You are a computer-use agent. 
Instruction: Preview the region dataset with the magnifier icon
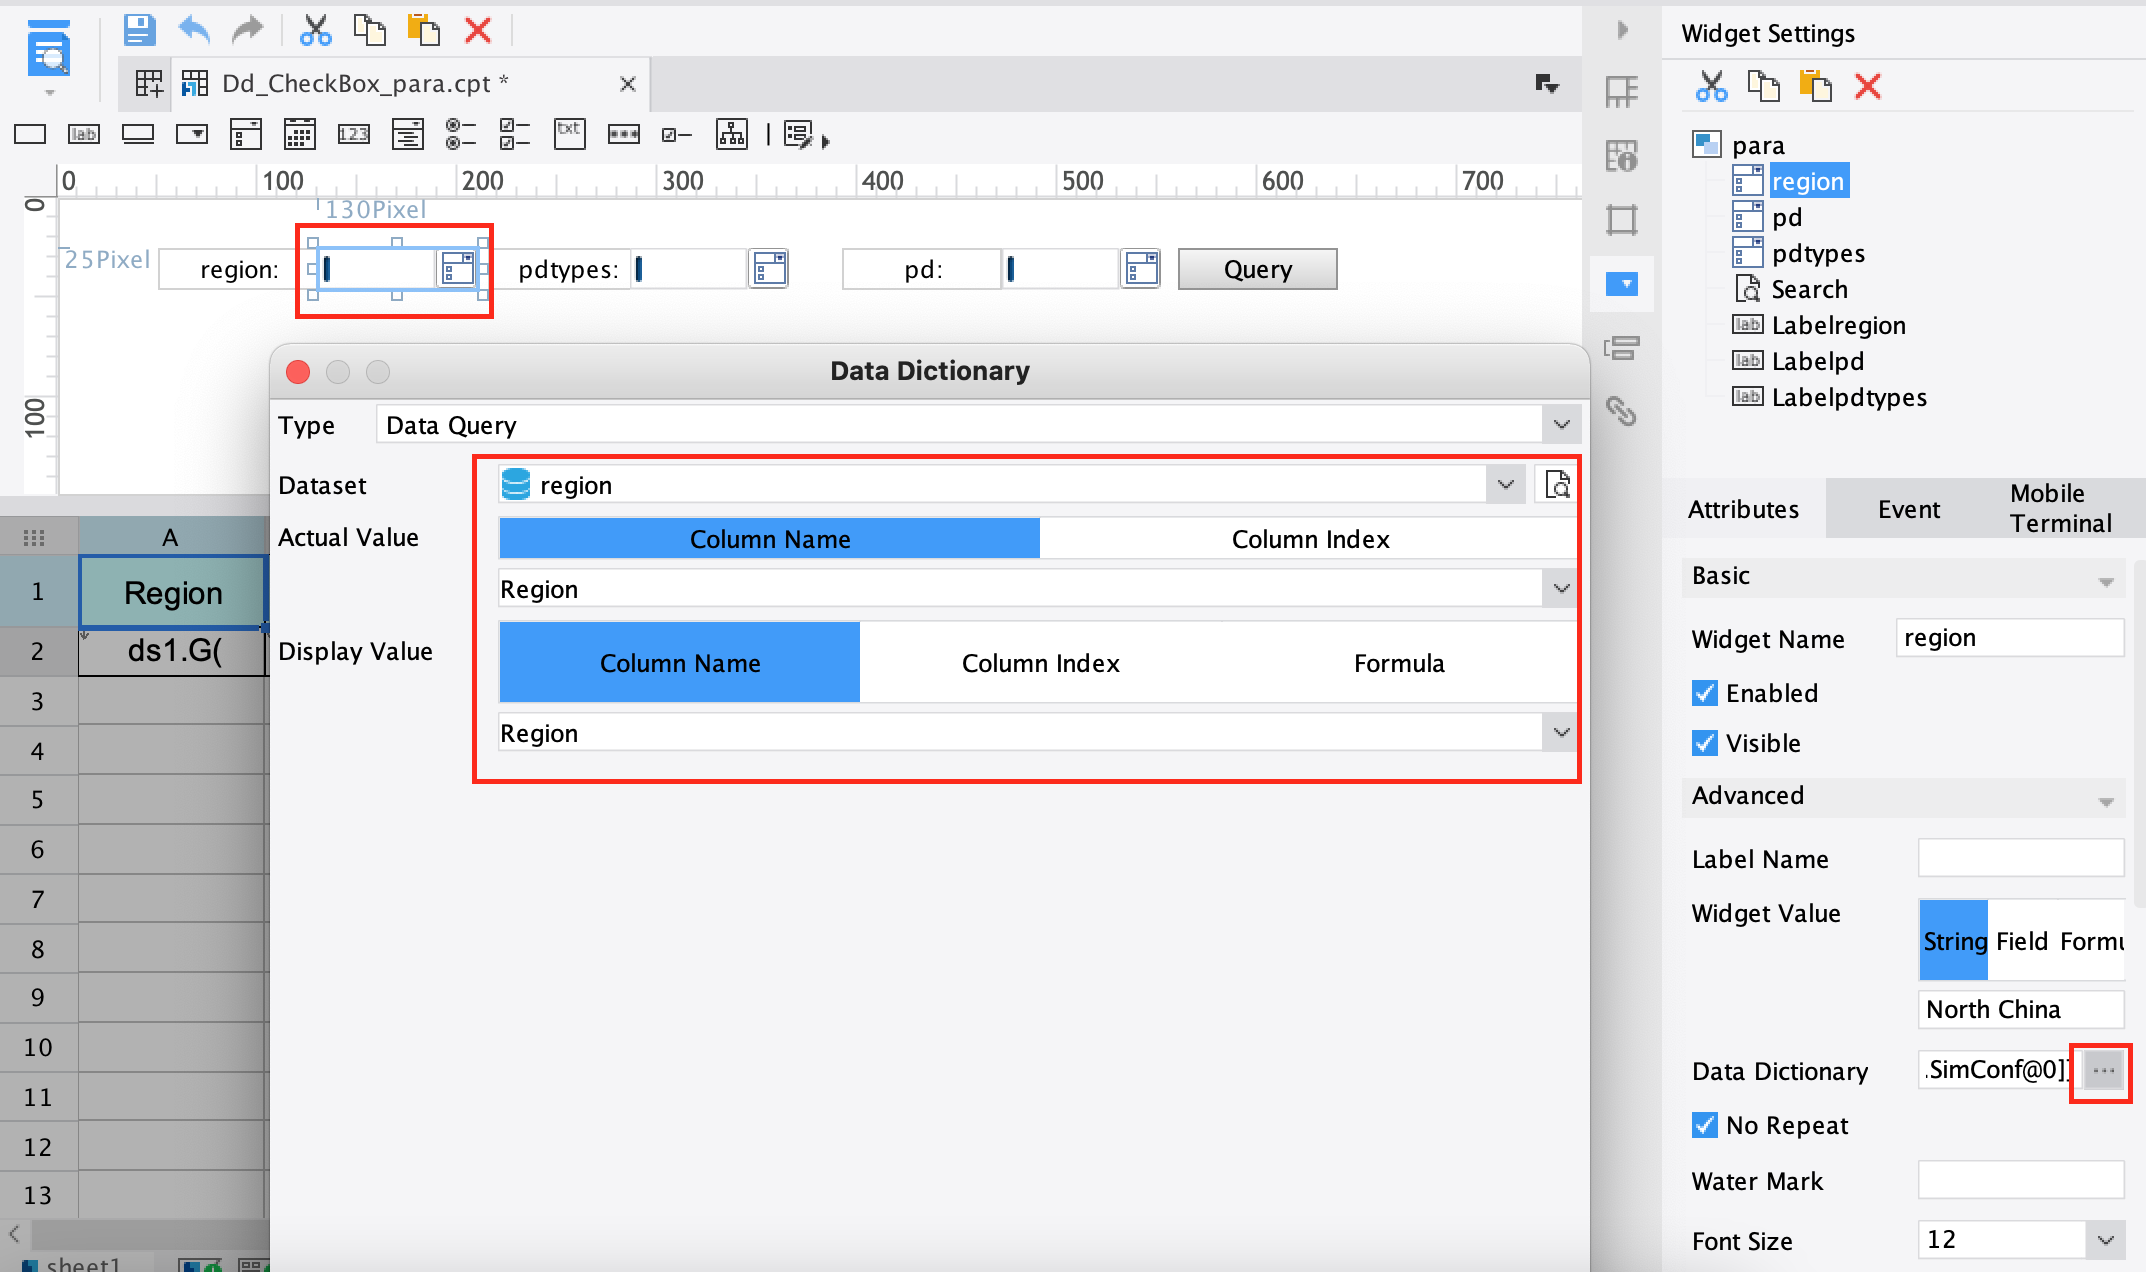pyautogui.click(x=1556, y=484)
